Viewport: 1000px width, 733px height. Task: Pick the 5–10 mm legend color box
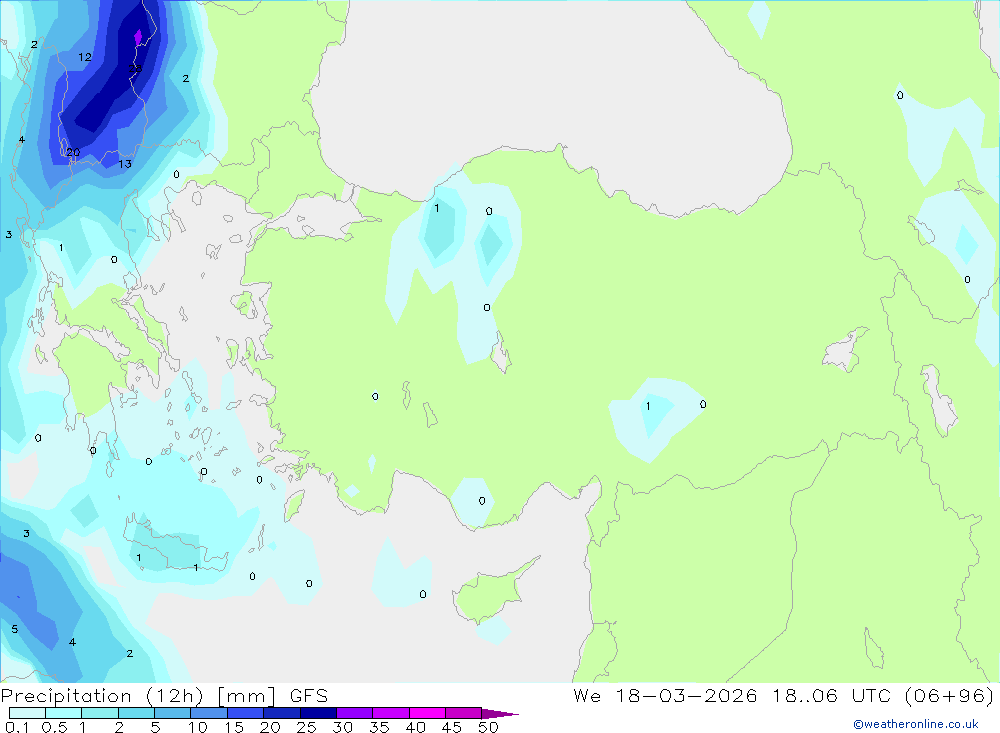point(173,713)
